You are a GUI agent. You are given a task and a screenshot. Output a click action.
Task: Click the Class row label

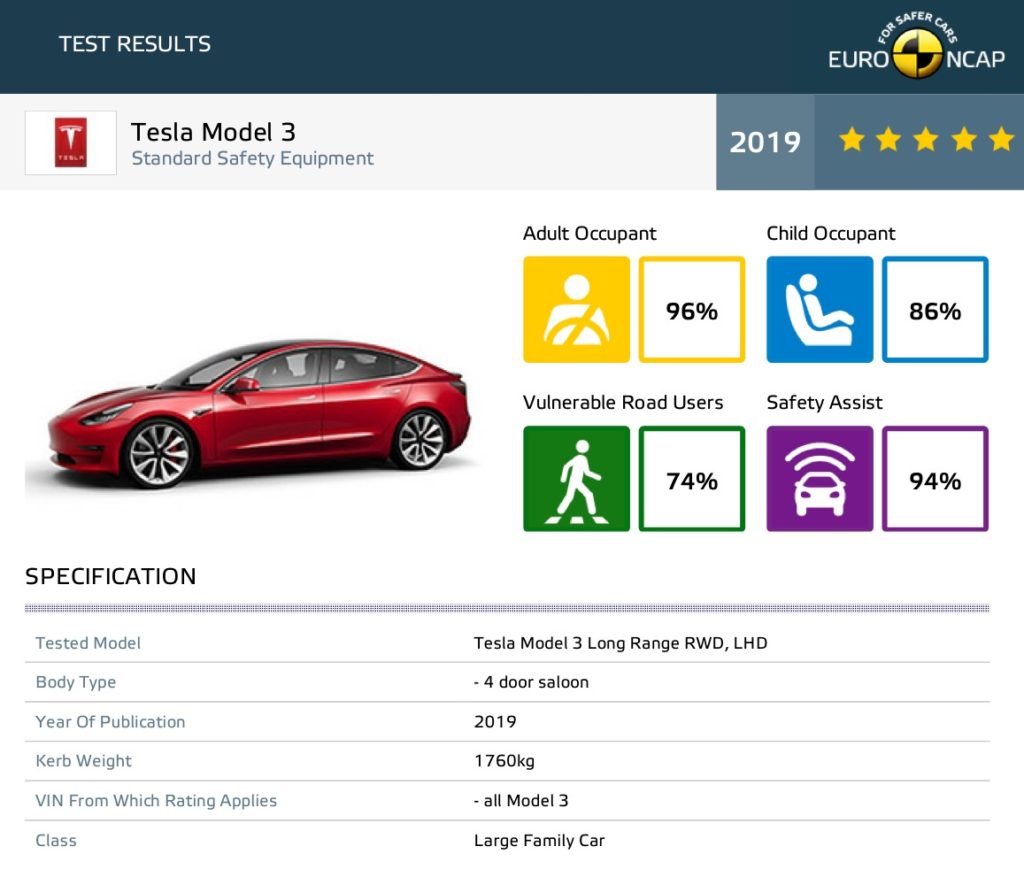click(x=56, y=841)
